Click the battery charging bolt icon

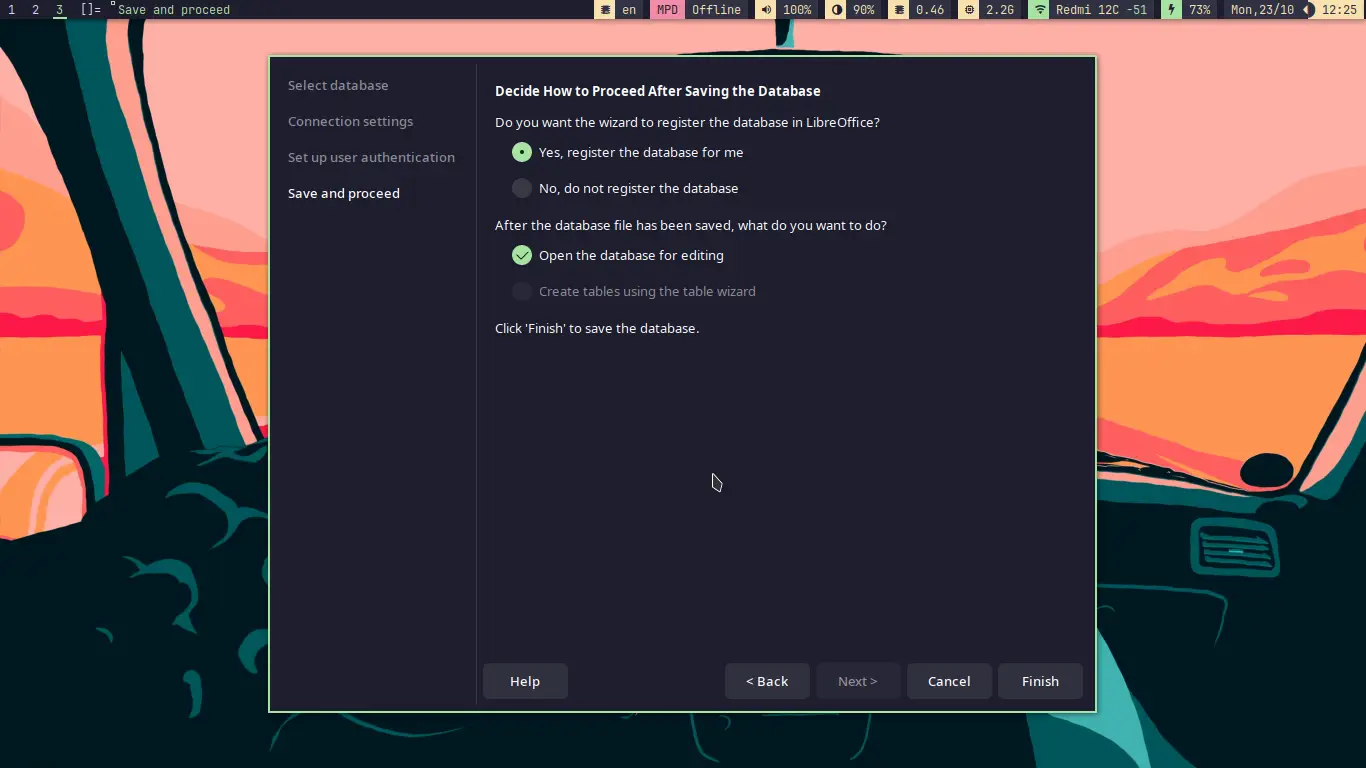click(x=1171, y=10)
